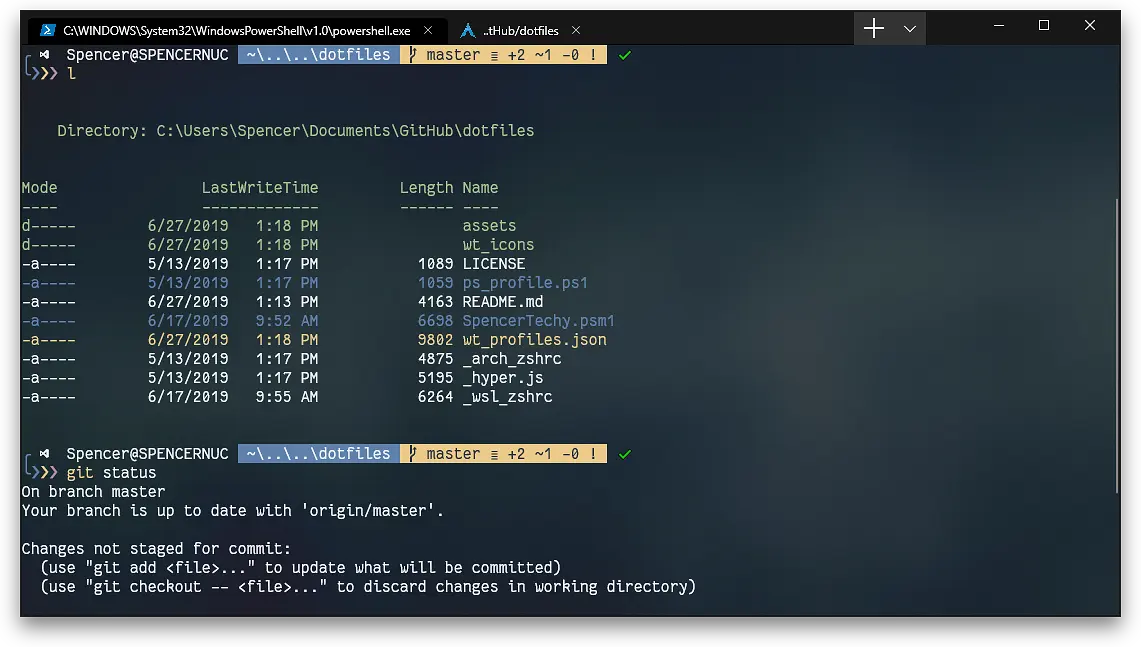Minimize the terminal window

[x=998, y=25]
